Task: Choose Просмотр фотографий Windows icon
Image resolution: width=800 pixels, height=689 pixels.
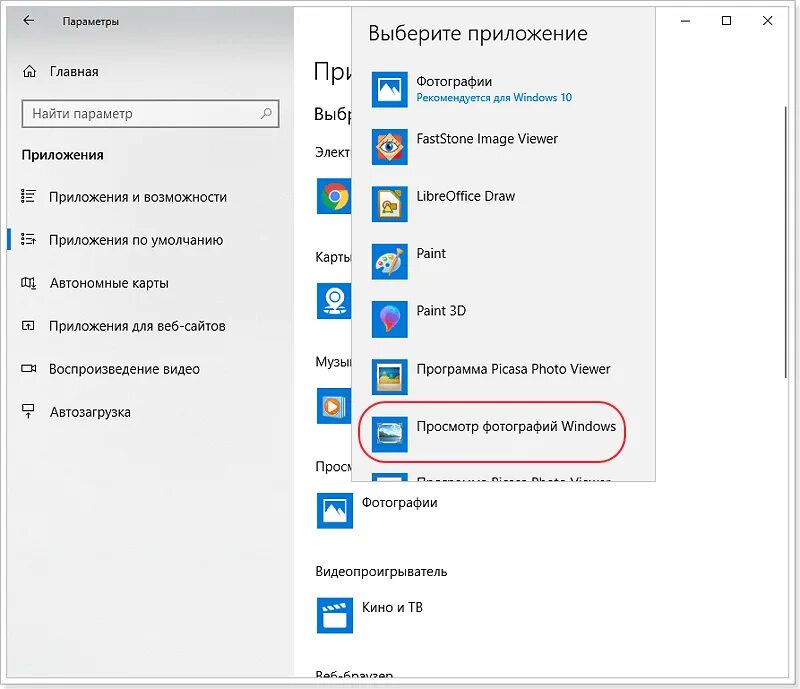Action: point(389,434)
